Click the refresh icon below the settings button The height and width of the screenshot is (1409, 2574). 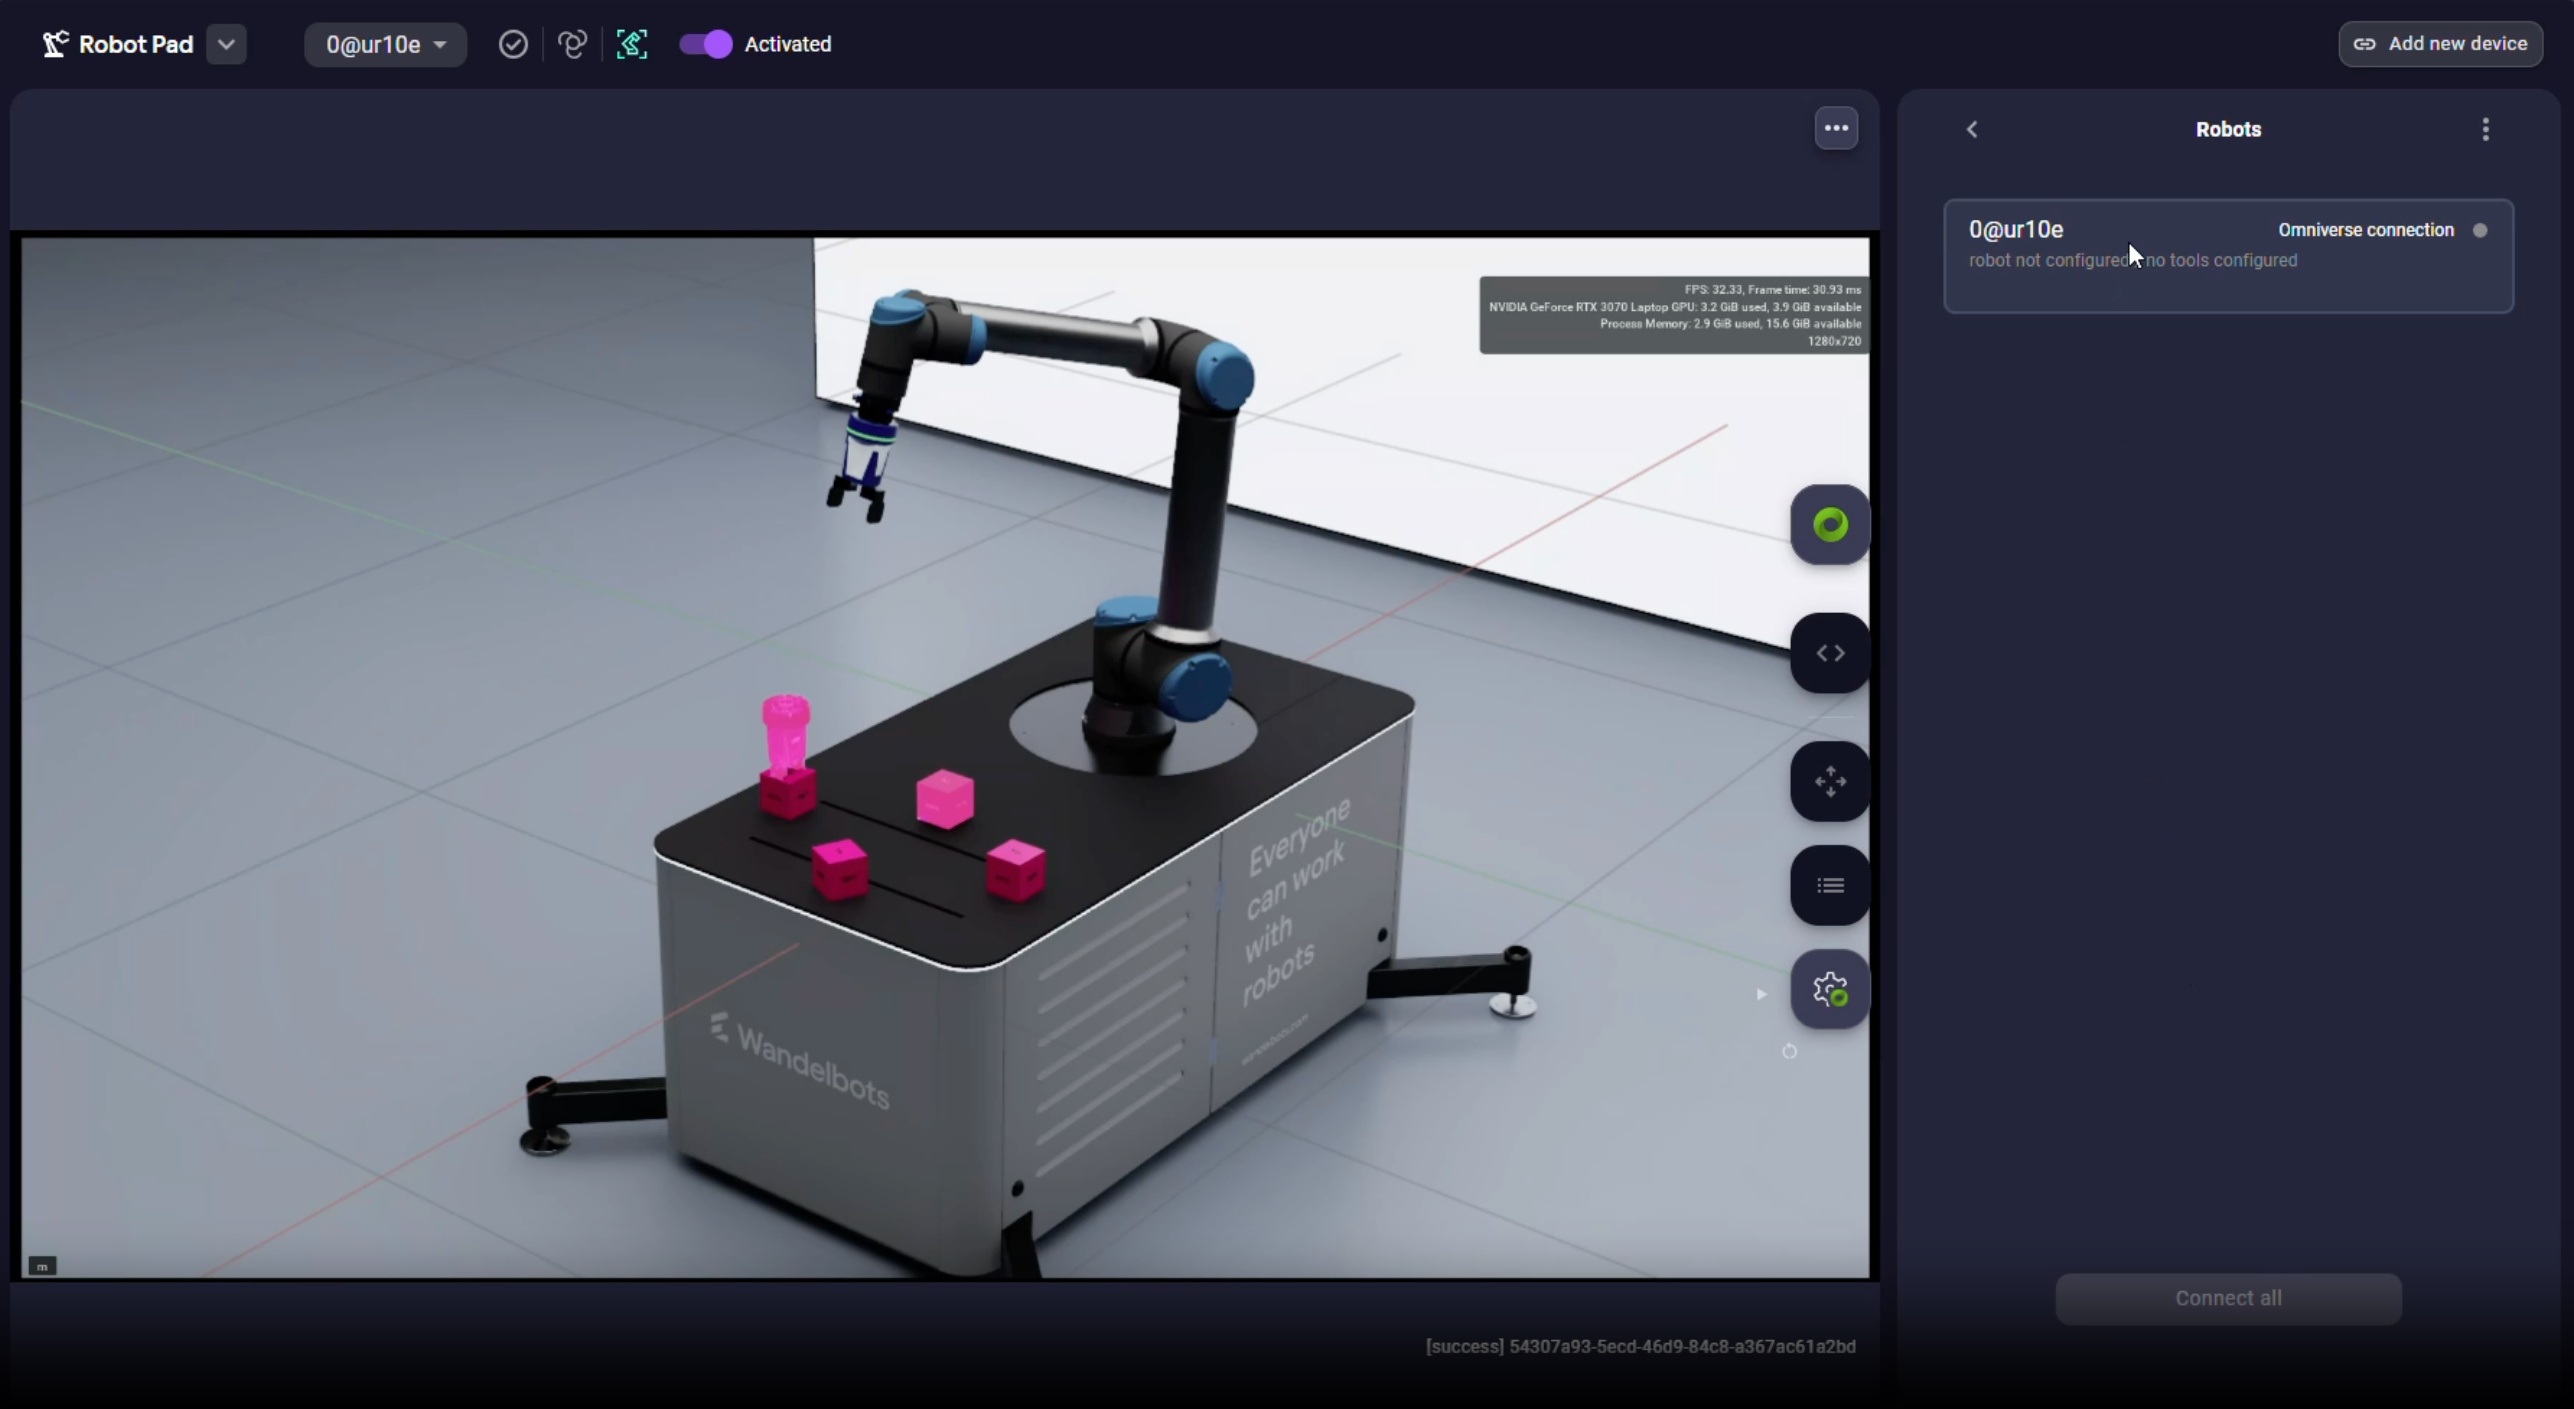tap(1790, 1051)
